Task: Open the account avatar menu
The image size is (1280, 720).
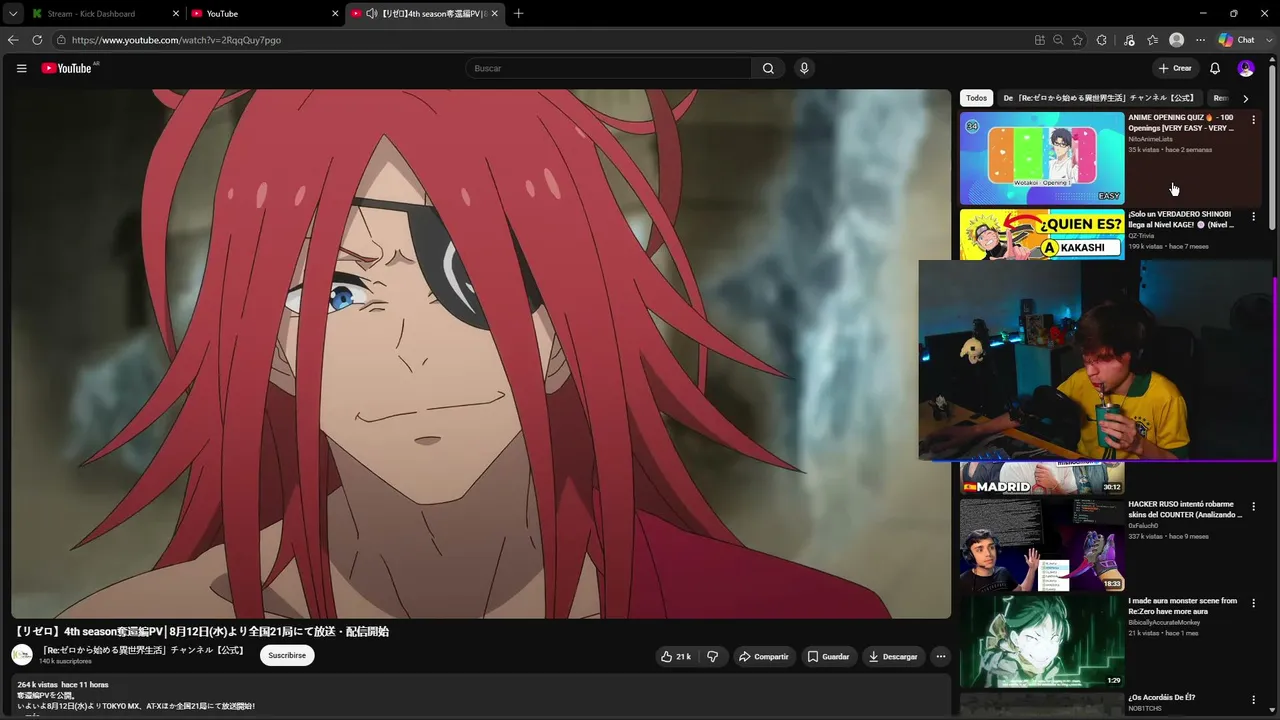Action: pos(1246,68)
